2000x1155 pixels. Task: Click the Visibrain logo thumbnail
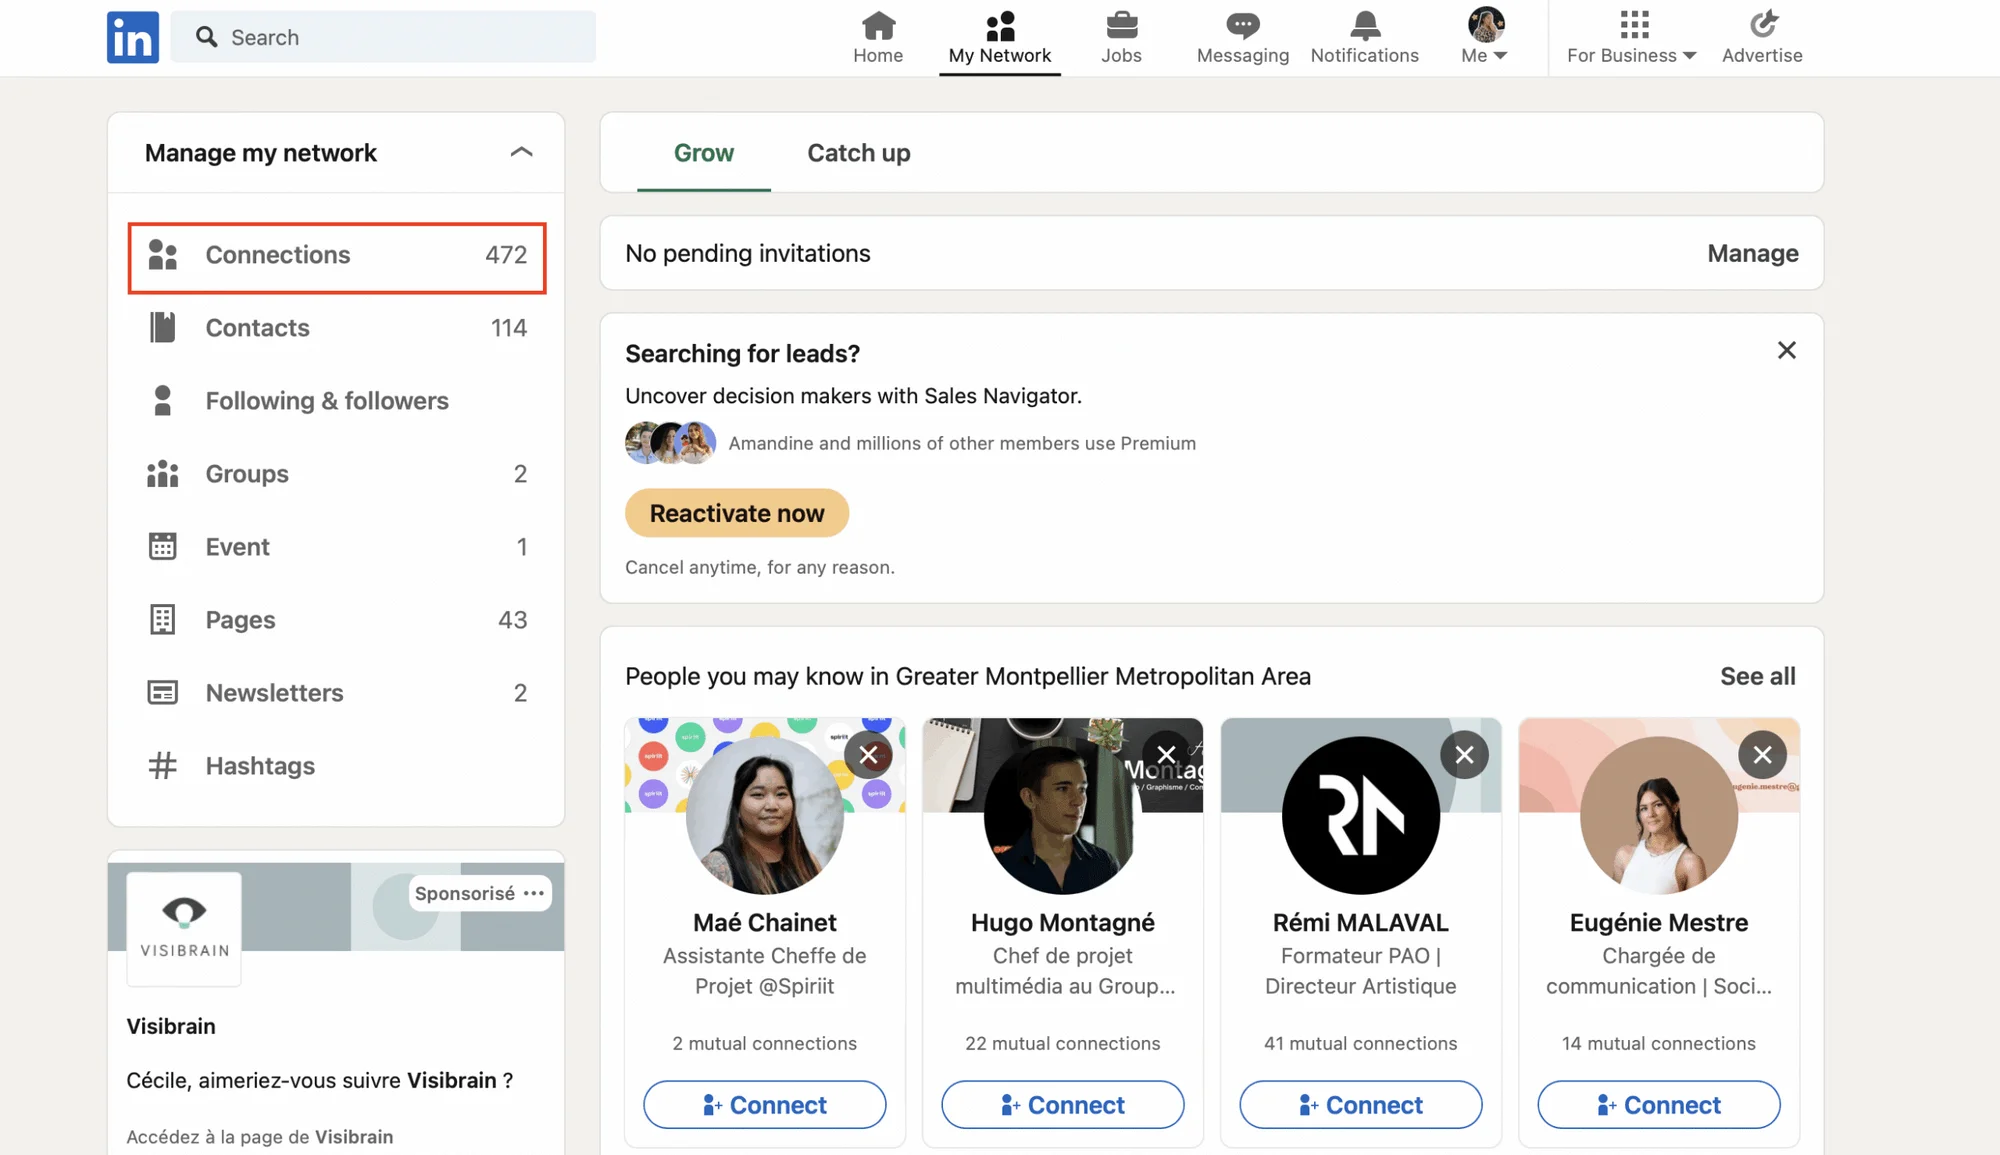pos(184,929)
